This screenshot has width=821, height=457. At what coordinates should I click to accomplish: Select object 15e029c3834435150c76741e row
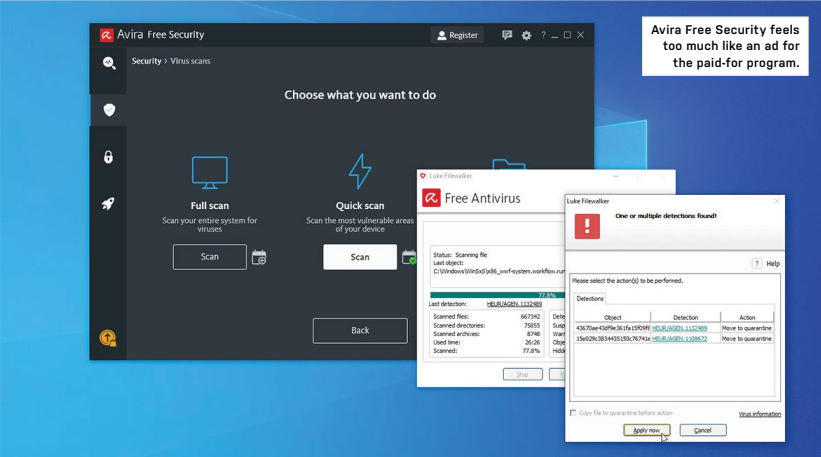click(613, 339)
